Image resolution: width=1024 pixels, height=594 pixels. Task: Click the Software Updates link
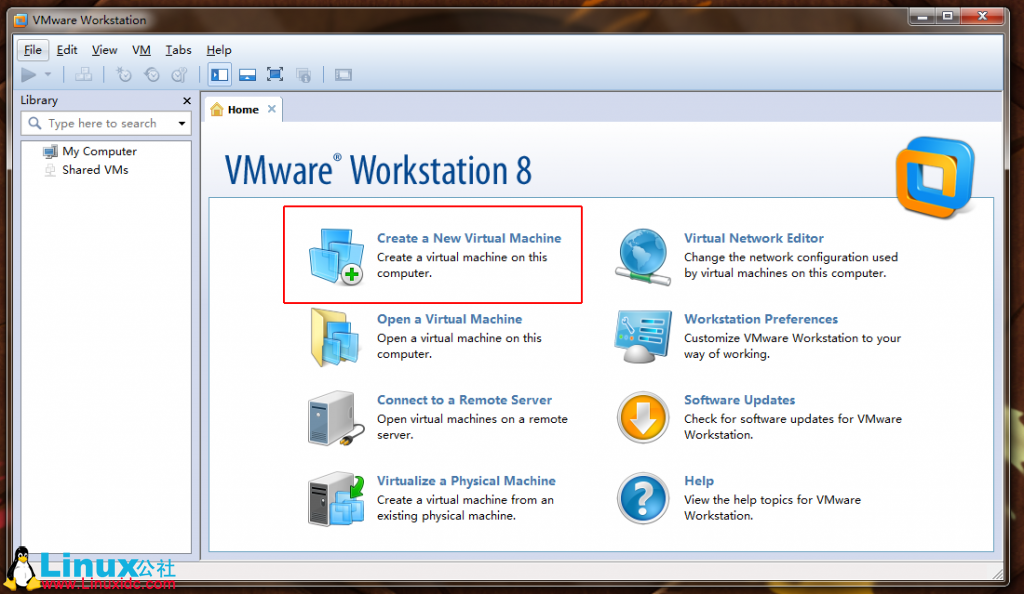click(739, 400)
